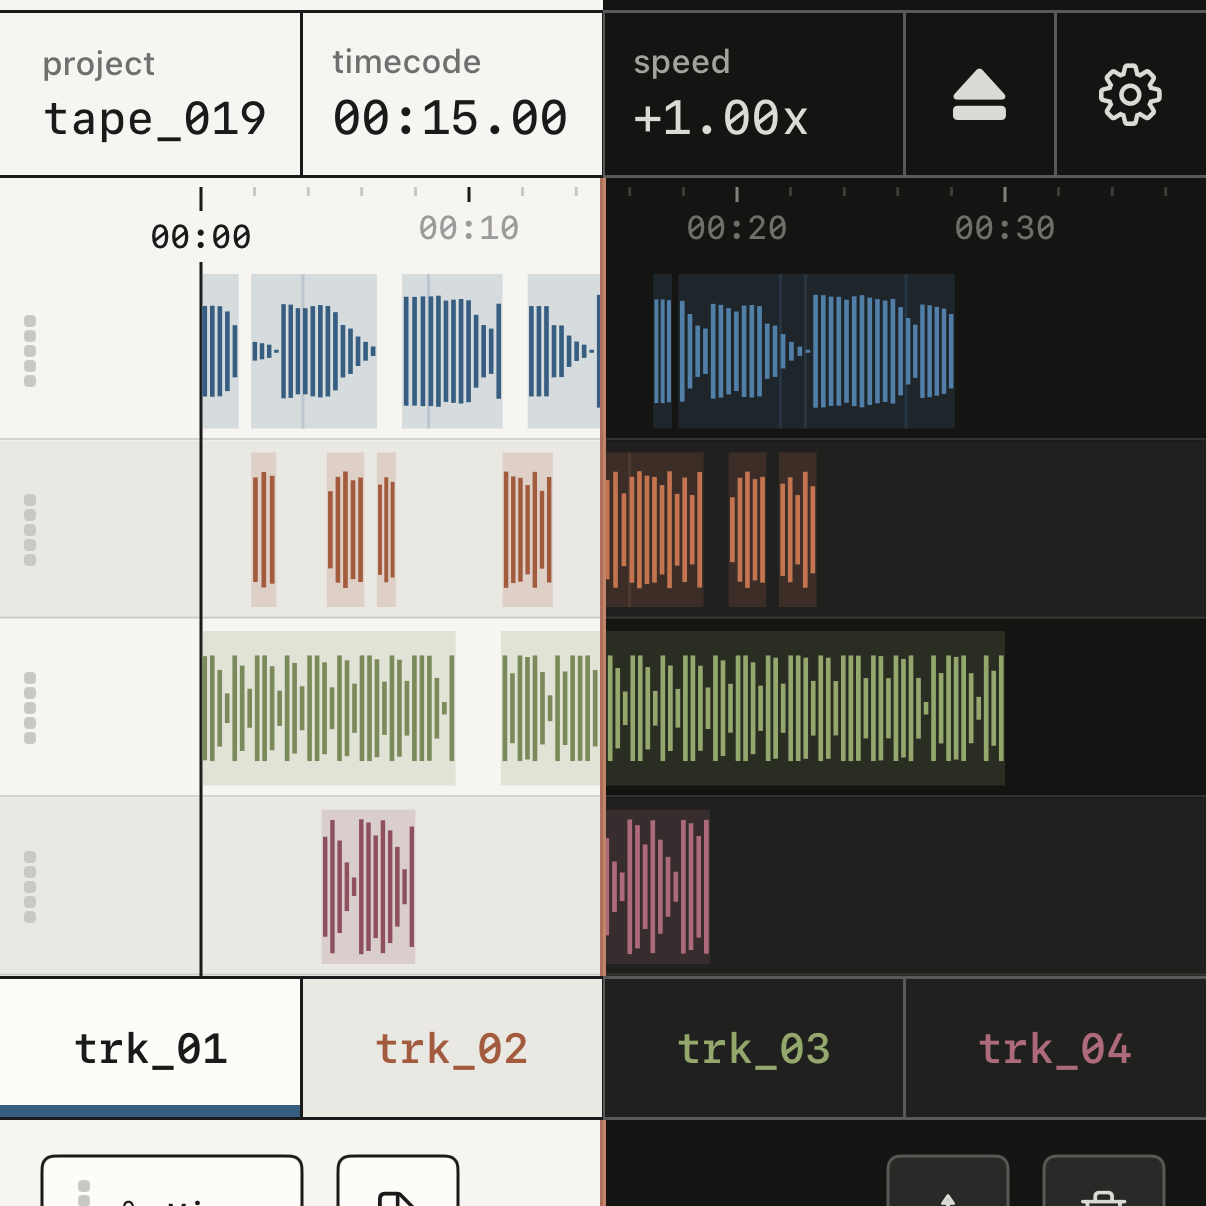Switch to the trk_02 tab
The image size is (1206, 1206).
click(452, 1048)
